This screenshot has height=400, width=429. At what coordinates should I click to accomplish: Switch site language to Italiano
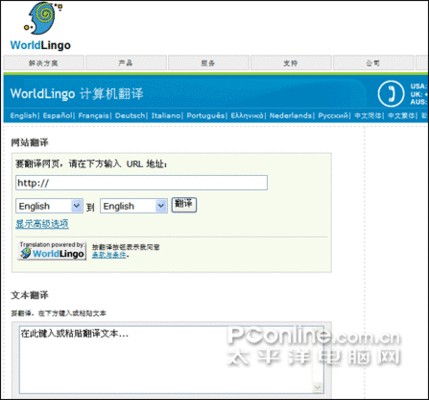[x=166, y=116]
